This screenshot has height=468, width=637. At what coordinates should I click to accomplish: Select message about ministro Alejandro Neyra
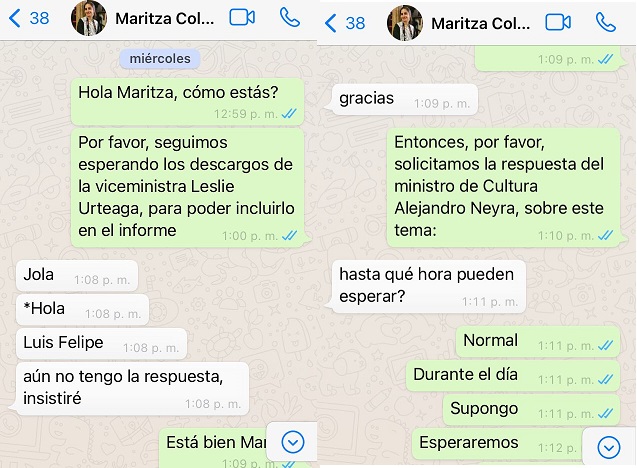tap(503, 188)
